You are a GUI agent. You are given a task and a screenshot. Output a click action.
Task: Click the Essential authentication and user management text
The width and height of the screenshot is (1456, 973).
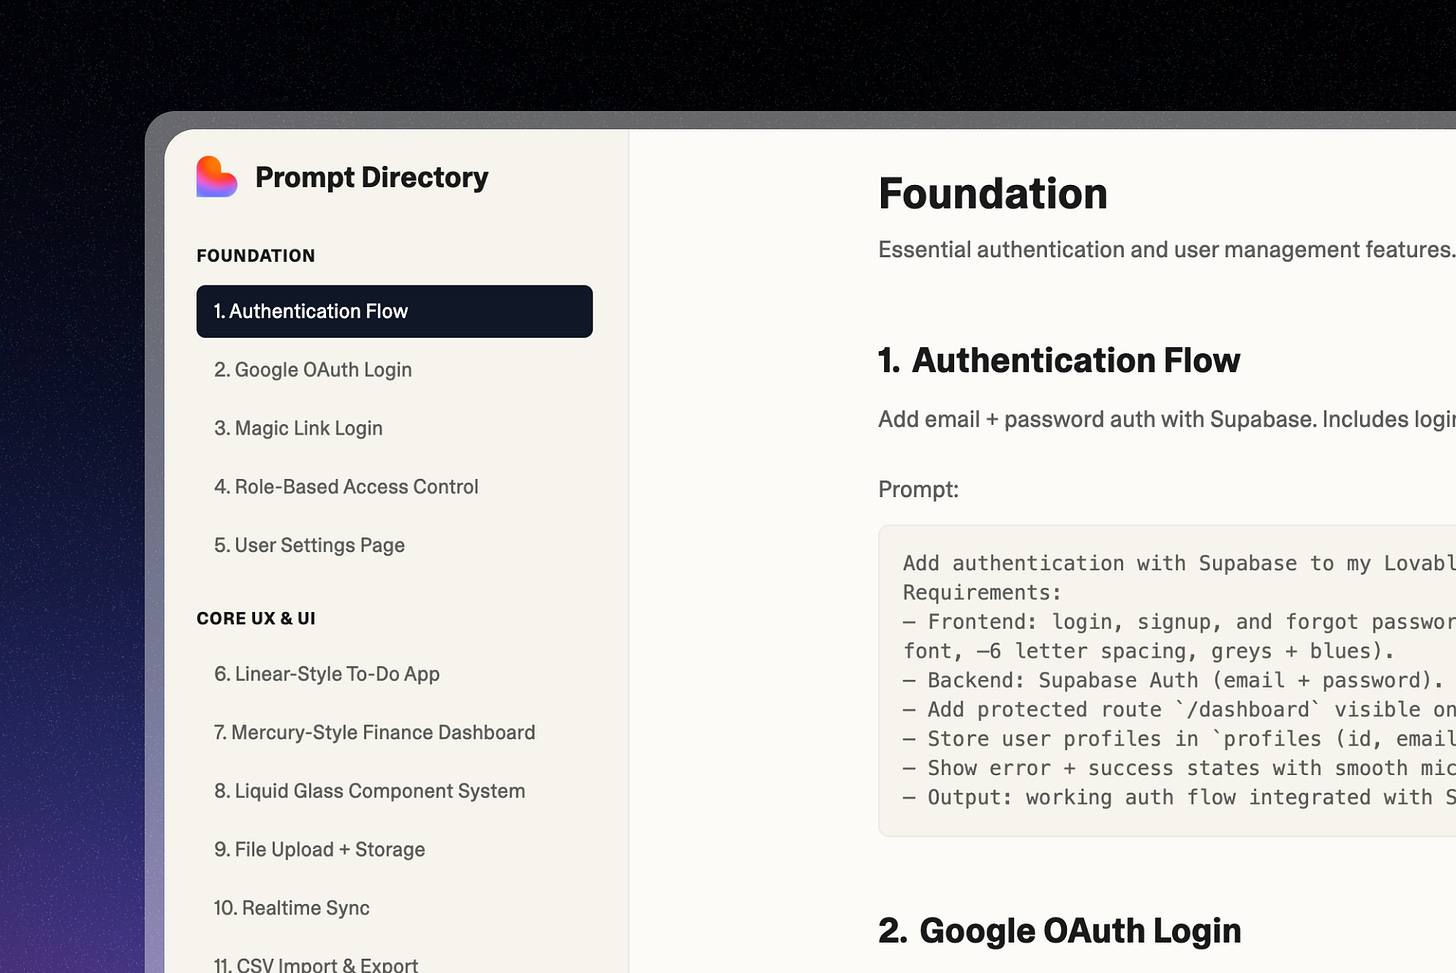tap(1167, 249)
